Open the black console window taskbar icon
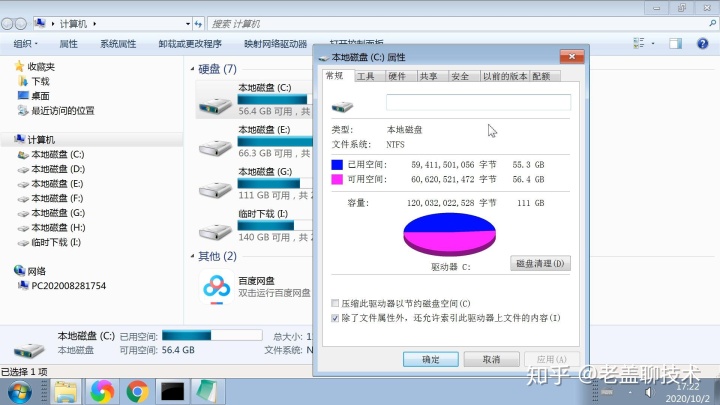This screenshot has width=720, height=405. [173, 392]
